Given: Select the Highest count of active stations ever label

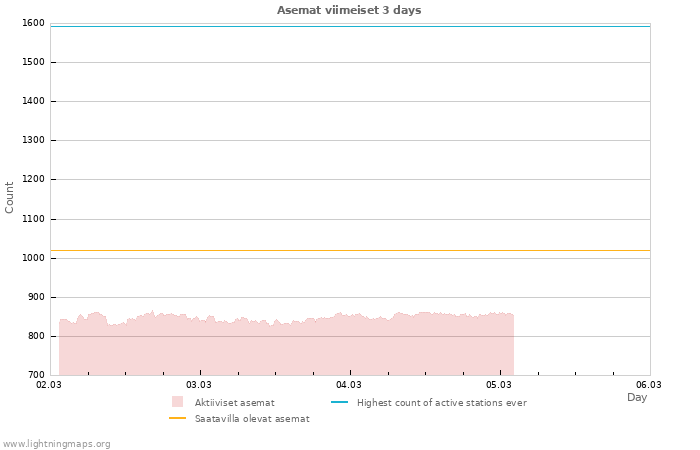Looking at the screenshot, I should coord(441,403).
